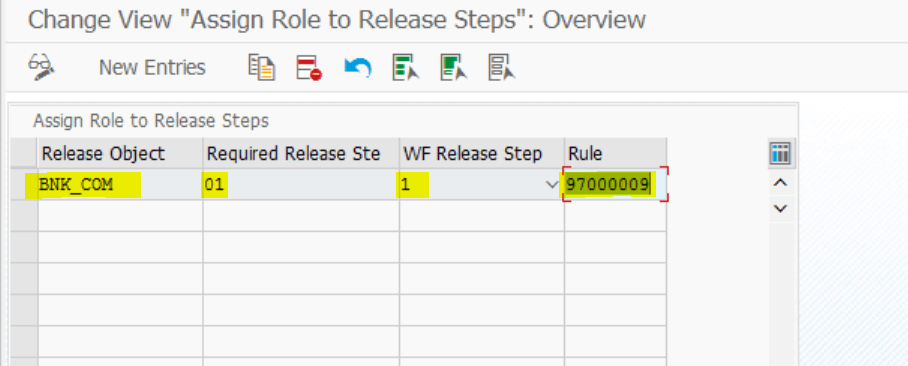Click the Deselect All icon

pyautogui.click(x=501, y=67)
